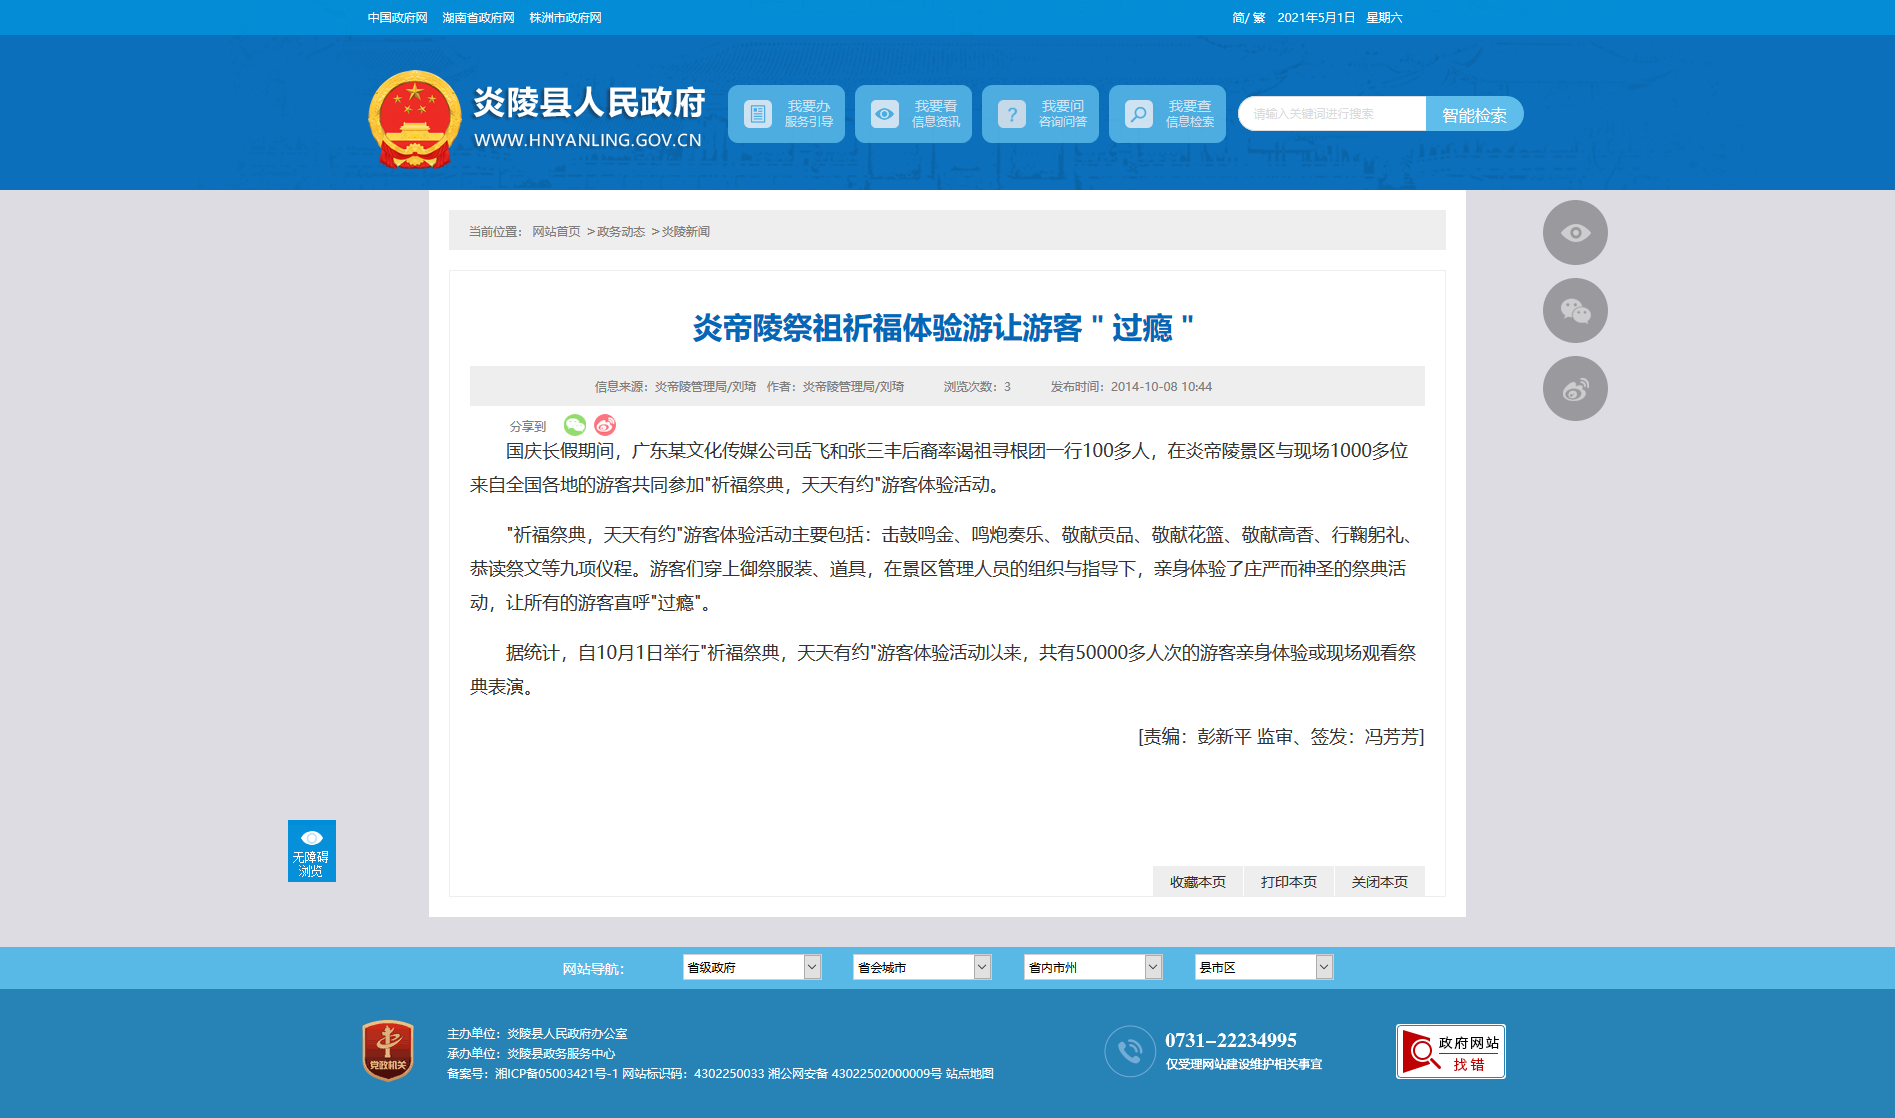
Task: Click the gray eye sidebar button
Action: click(x=1575, y=233)
